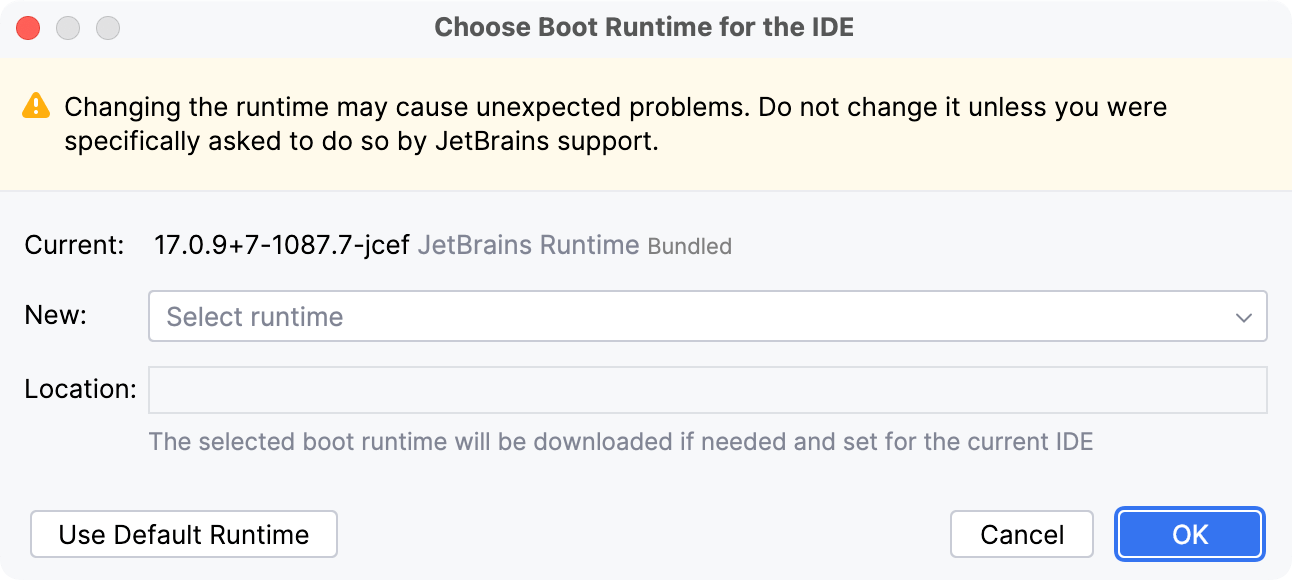Viewport: 1292px width, 580px height.
Task: Click the orange warning triangle icon
Action: point(37,107)
